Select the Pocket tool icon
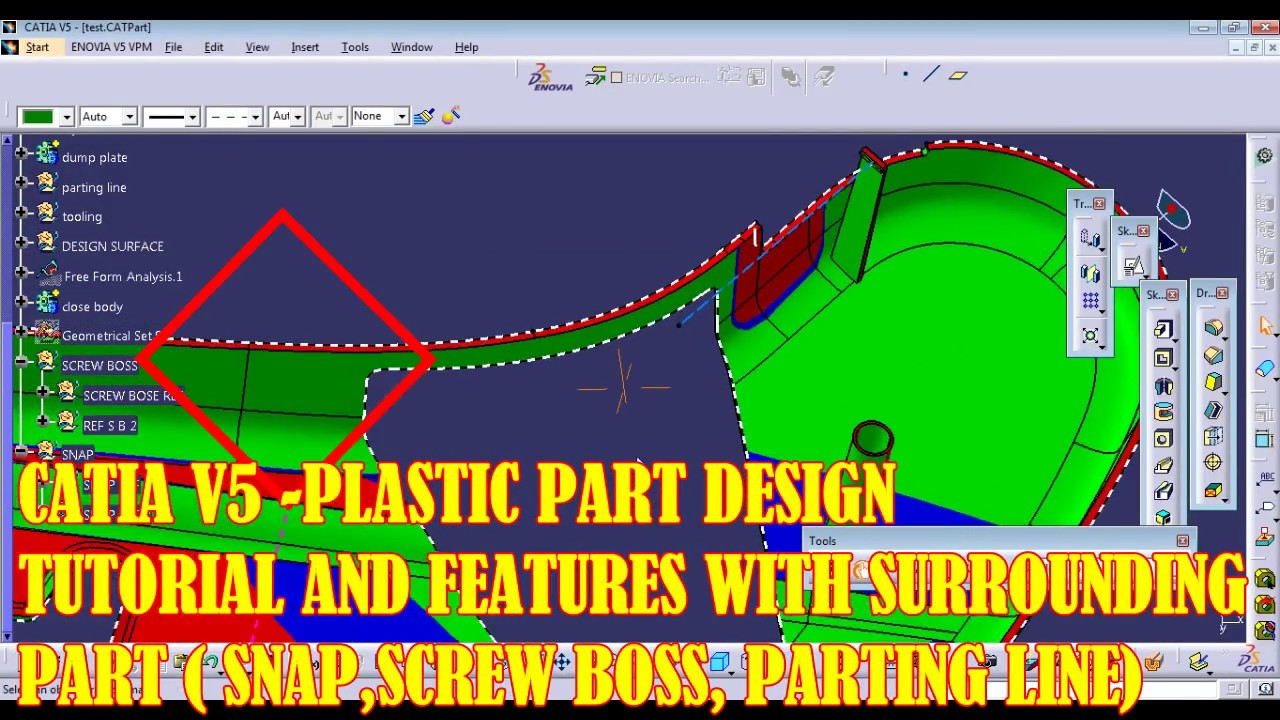 coord(1162,358)
